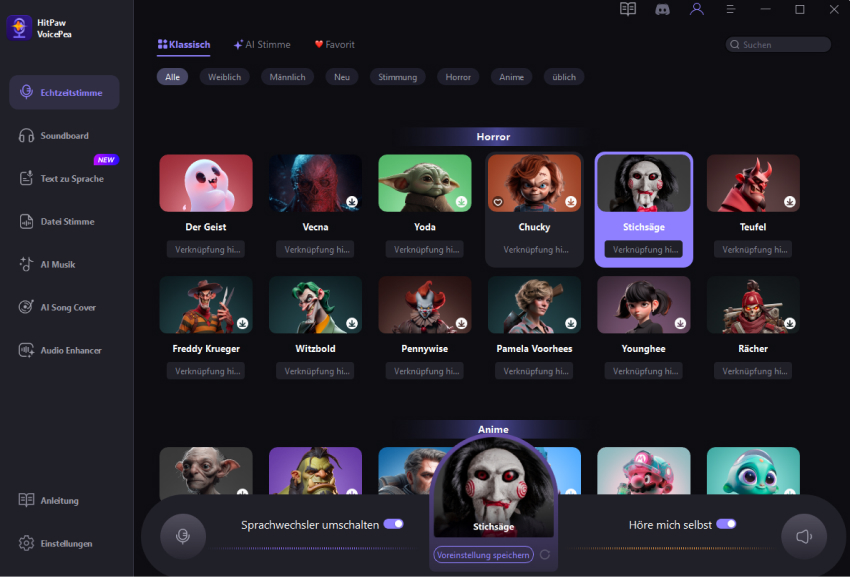Viewport: 850px width, 577px height.
Task: Open the hamburger menu icon in title bar
Action: [731, 9]
